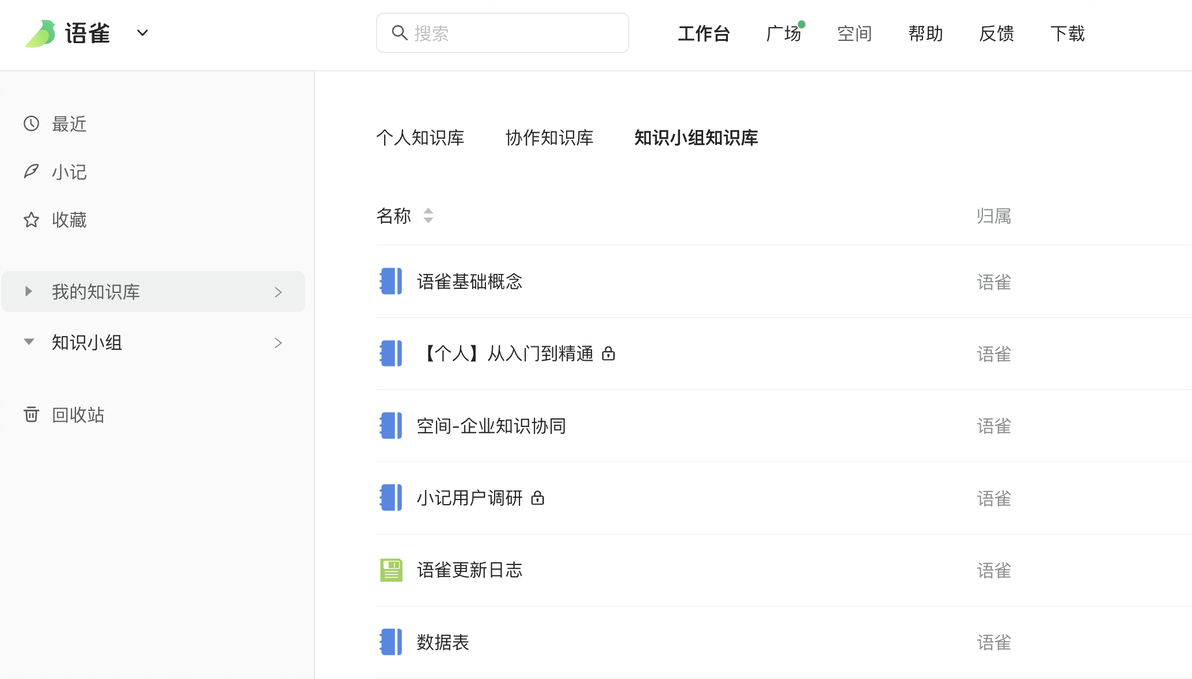Click the feather icon for 小记
The height and width of the screenshot is (679, 1192).
pyautogui.click(x=31, y=171)
